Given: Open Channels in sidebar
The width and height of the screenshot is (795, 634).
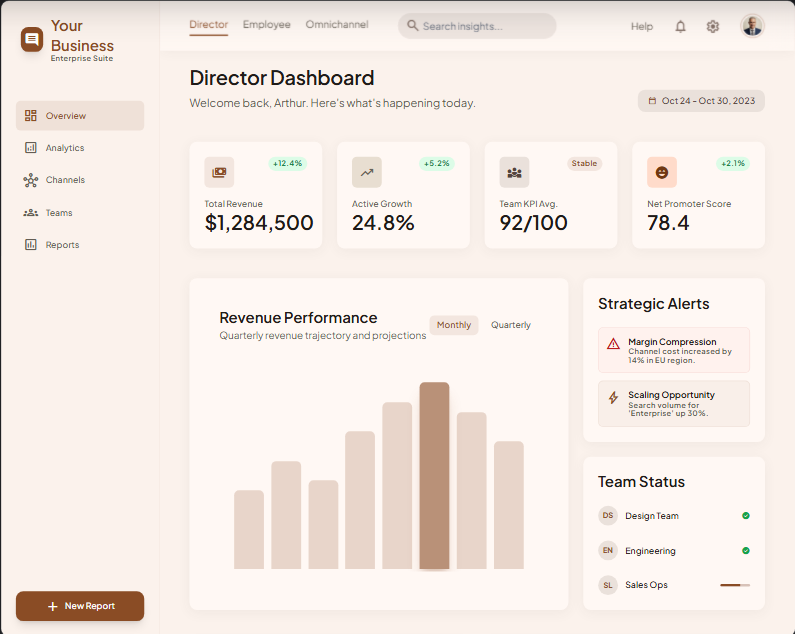Looking at the screenshot, I should (80, 180).
